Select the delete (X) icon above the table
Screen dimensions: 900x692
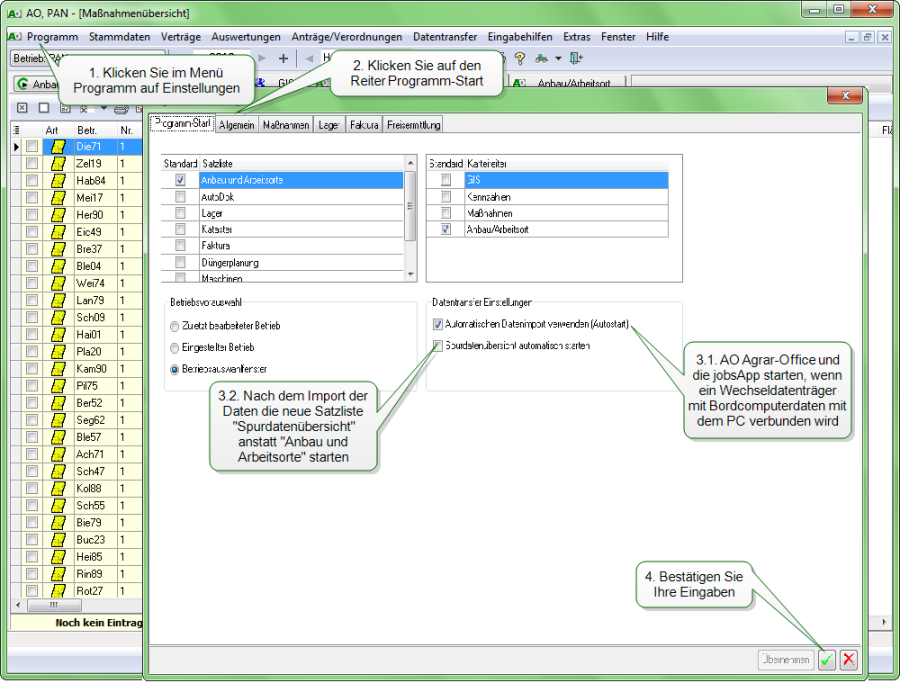pos(22,108)
